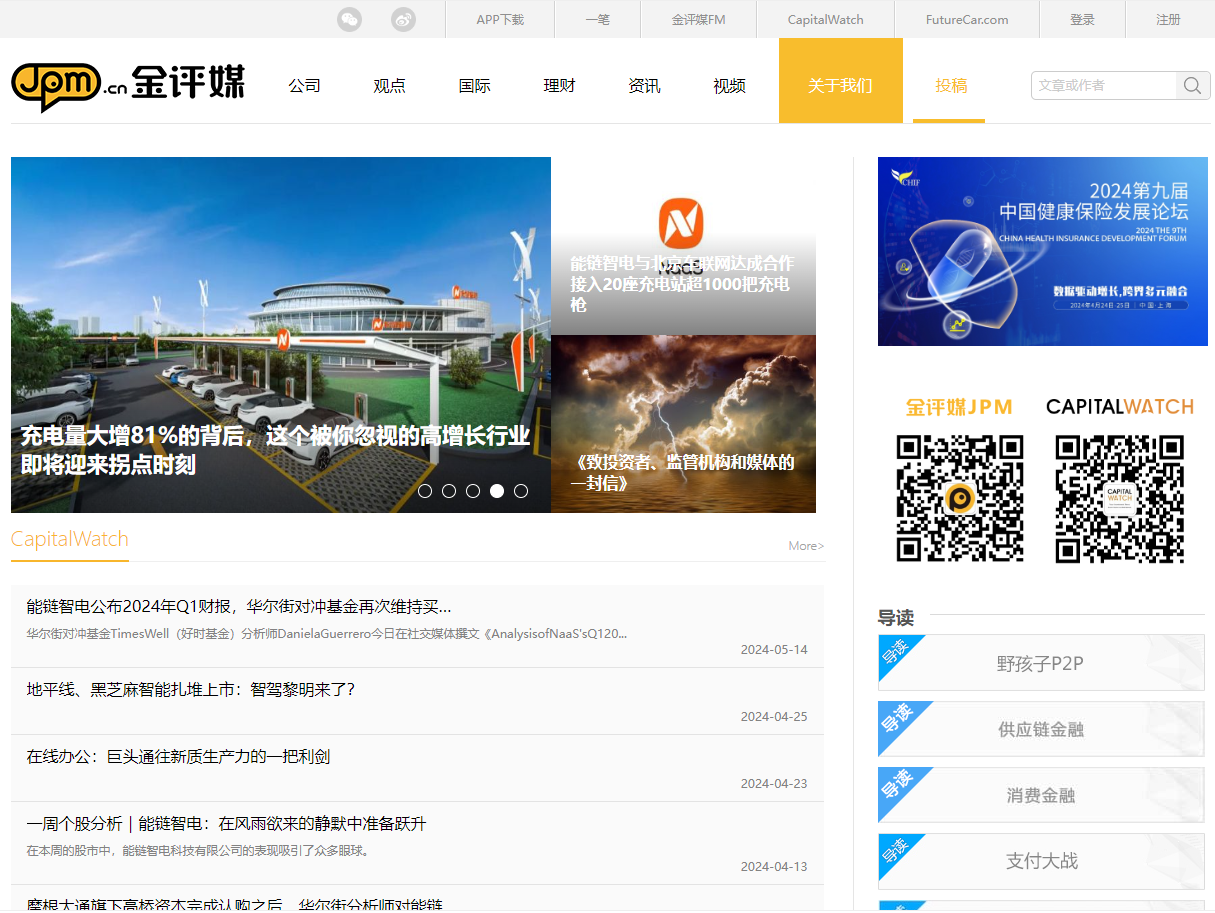Click the 中国健康保险发展论坛 banner ad

[x=1043, y=251]
